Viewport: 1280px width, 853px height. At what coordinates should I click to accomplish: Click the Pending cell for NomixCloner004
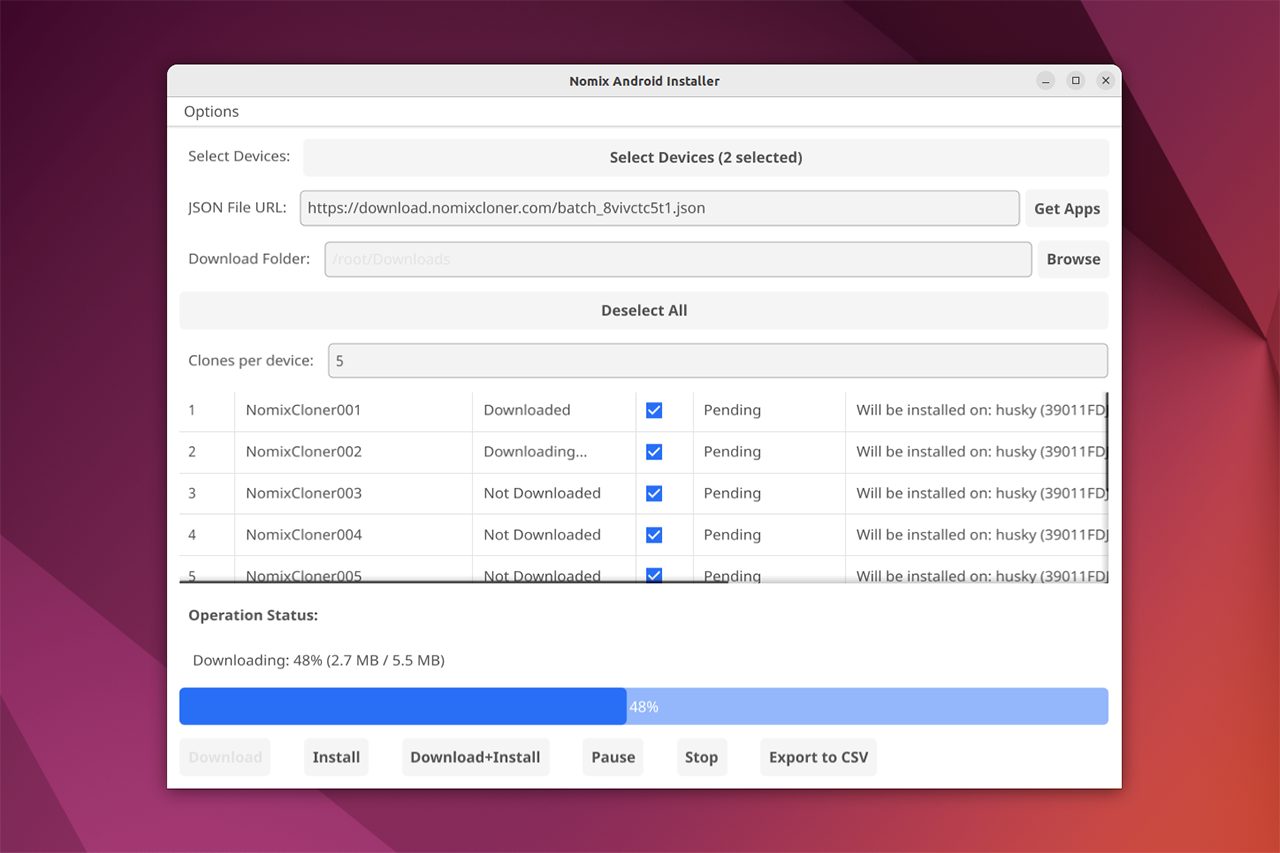pyautogui.click(x=769, y=535)
